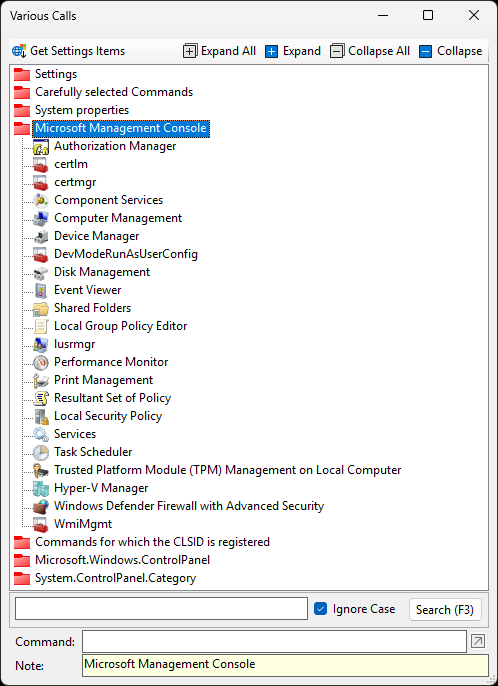
Task: Click the Local Group Policy Editor icon
Action: point(41,326)
